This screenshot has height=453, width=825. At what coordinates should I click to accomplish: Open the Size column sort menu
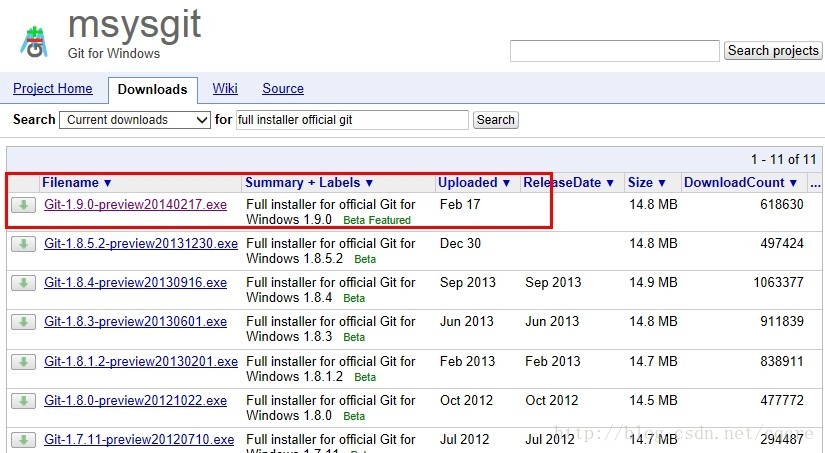(647, 183)
